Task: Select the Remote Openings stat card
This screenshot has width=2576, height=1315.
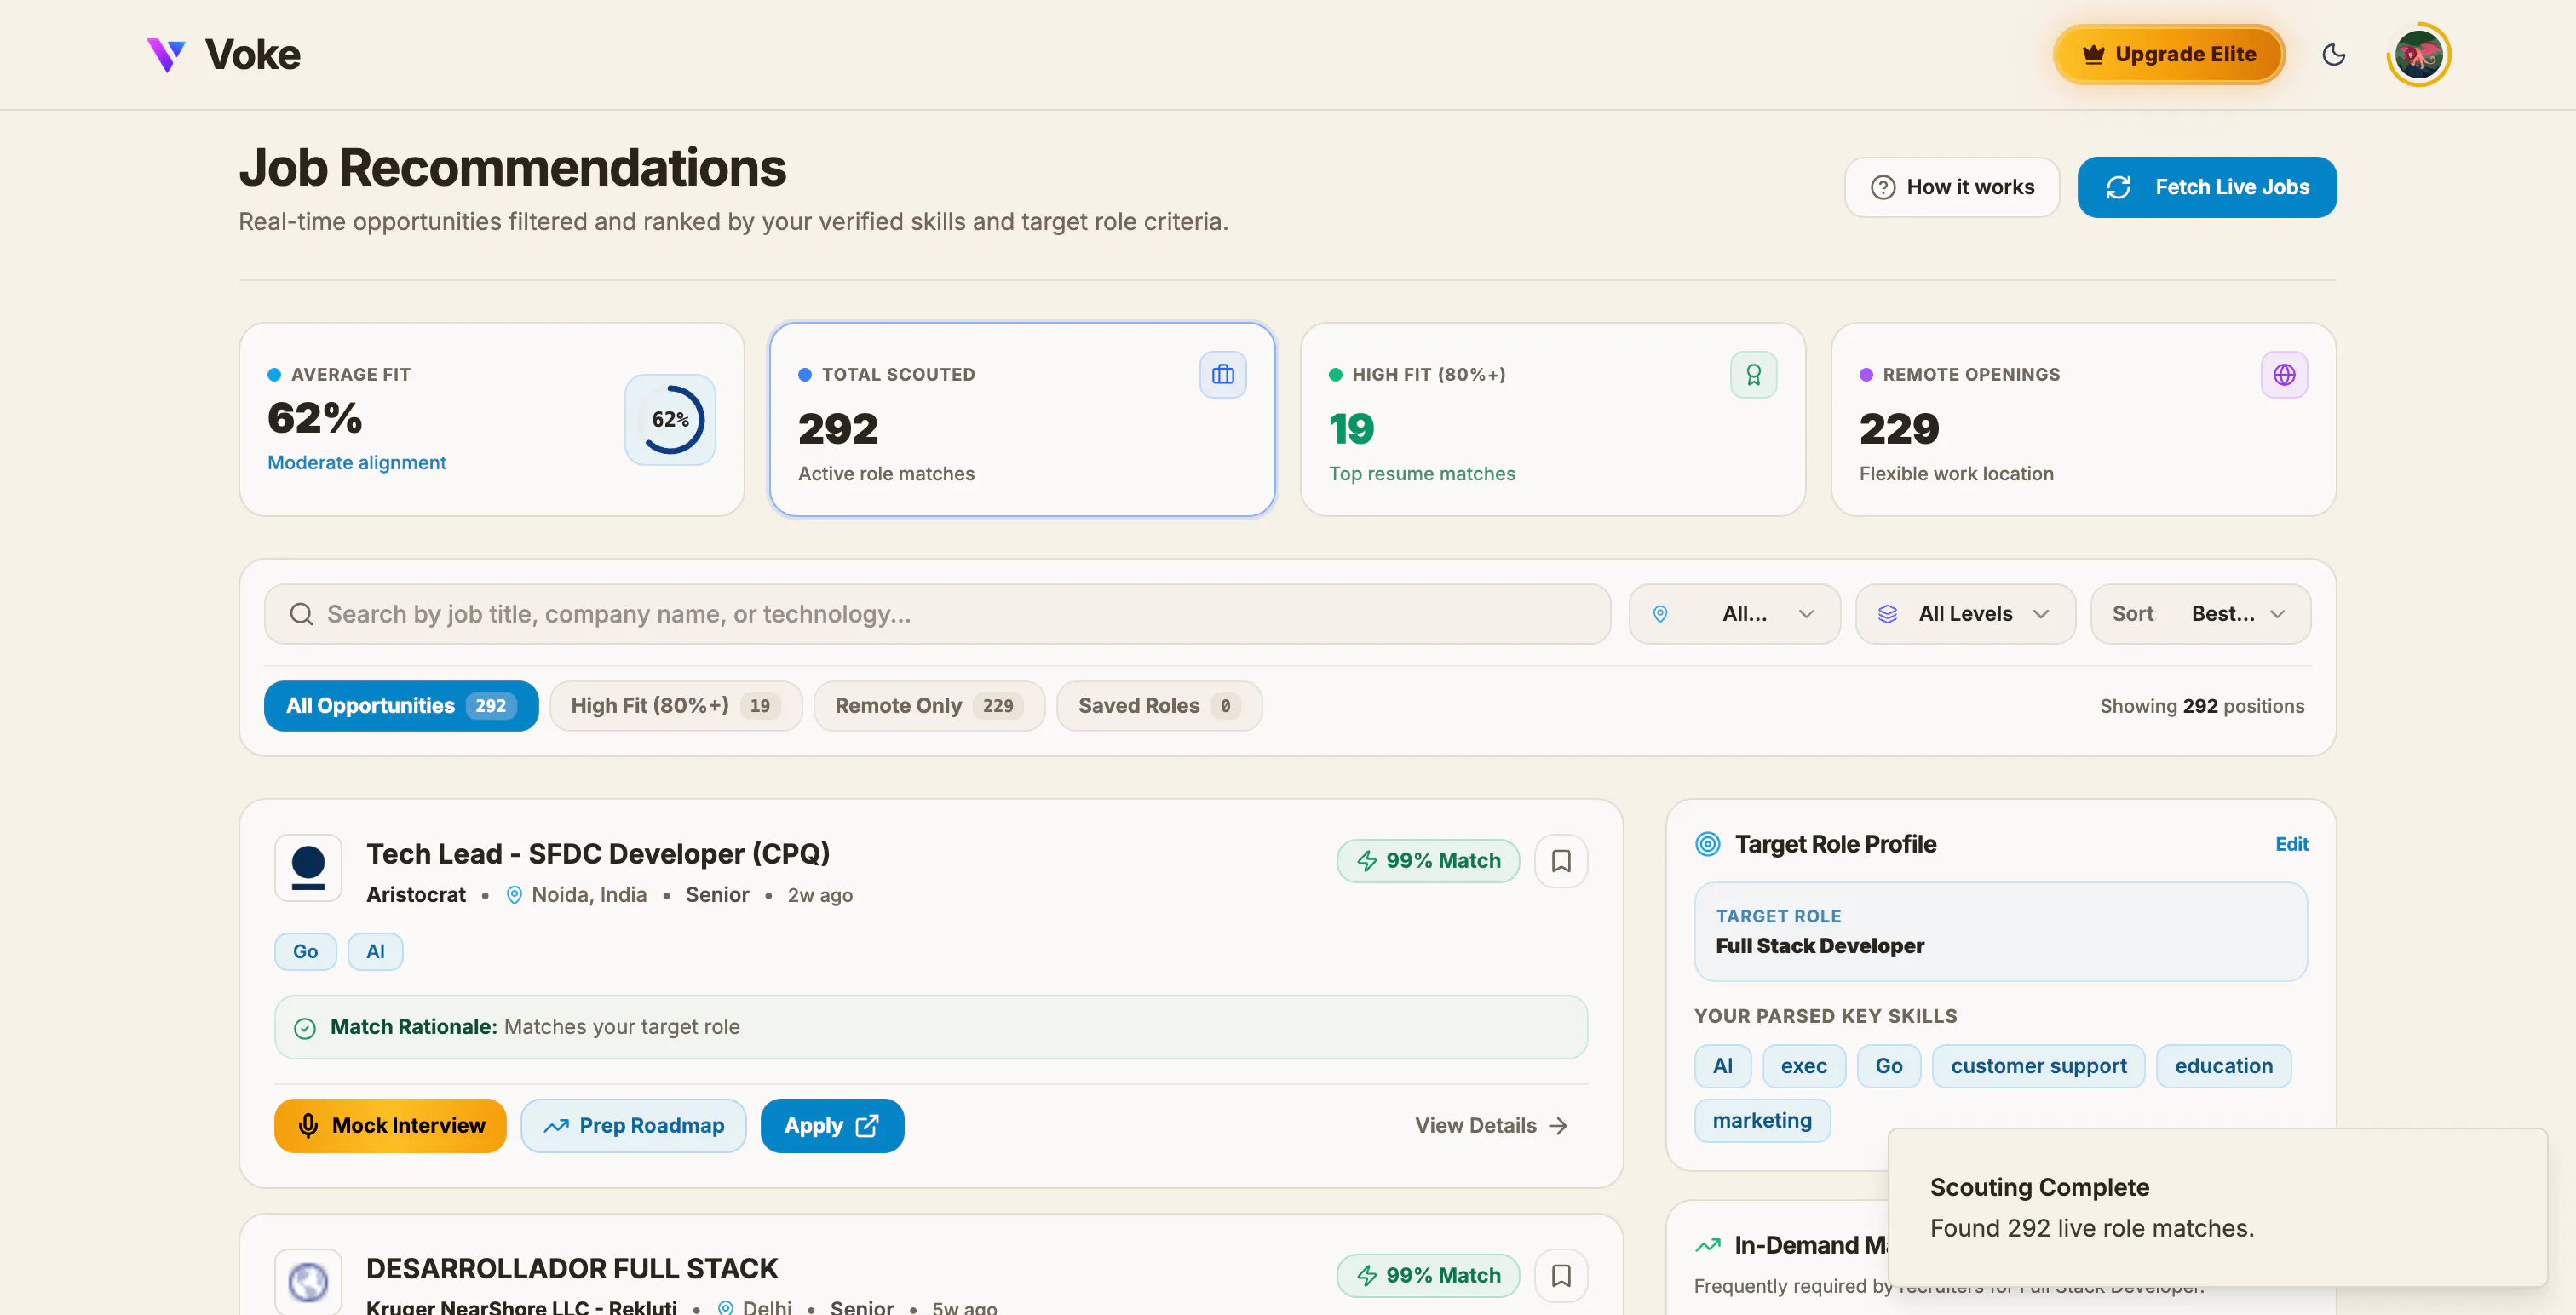Action: click(x=2083, y=419)
